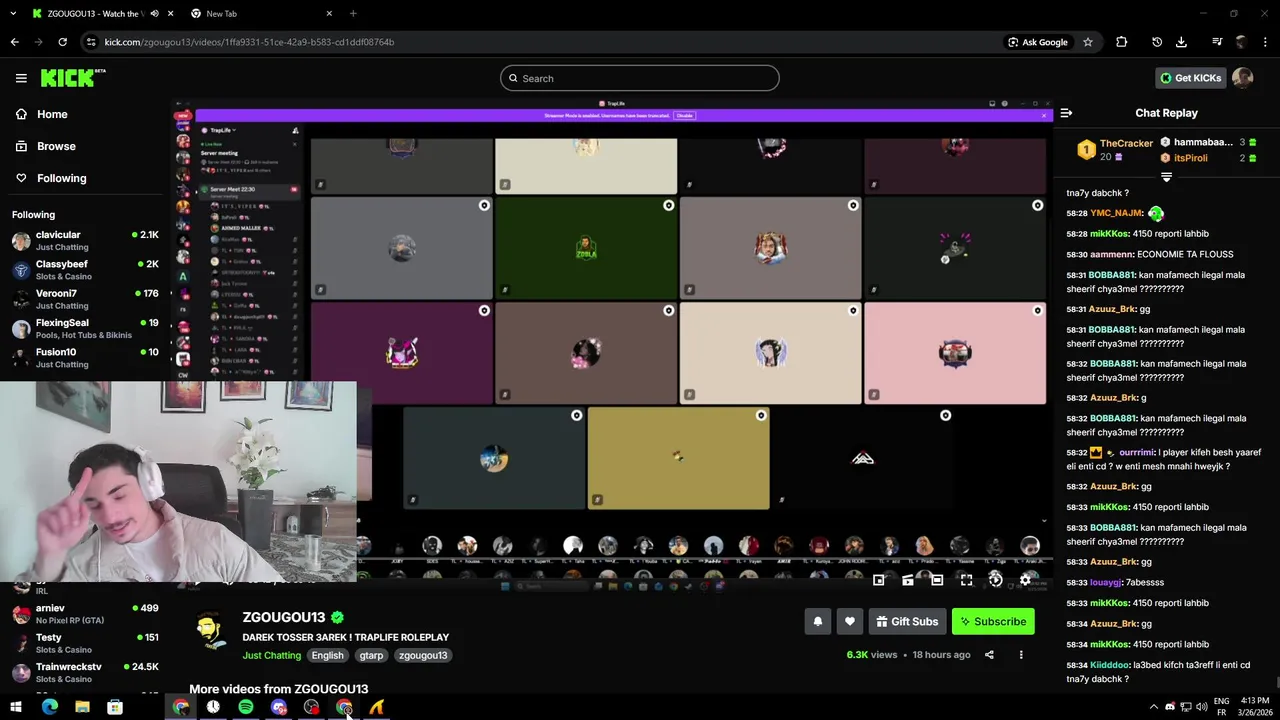Open Windows Start menu
Viewport: 1280px width, 720px height.
(x=15, y=707)
